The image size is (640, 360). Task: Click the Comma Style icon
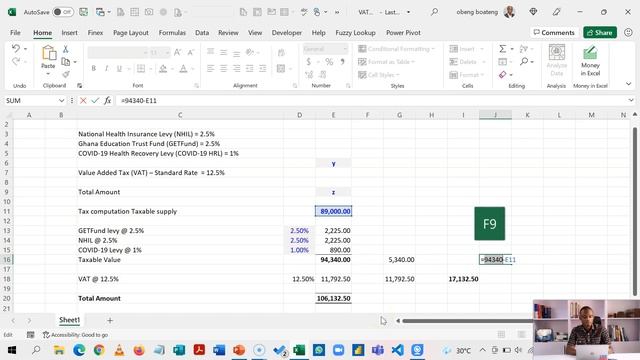[x=342, y=62]
